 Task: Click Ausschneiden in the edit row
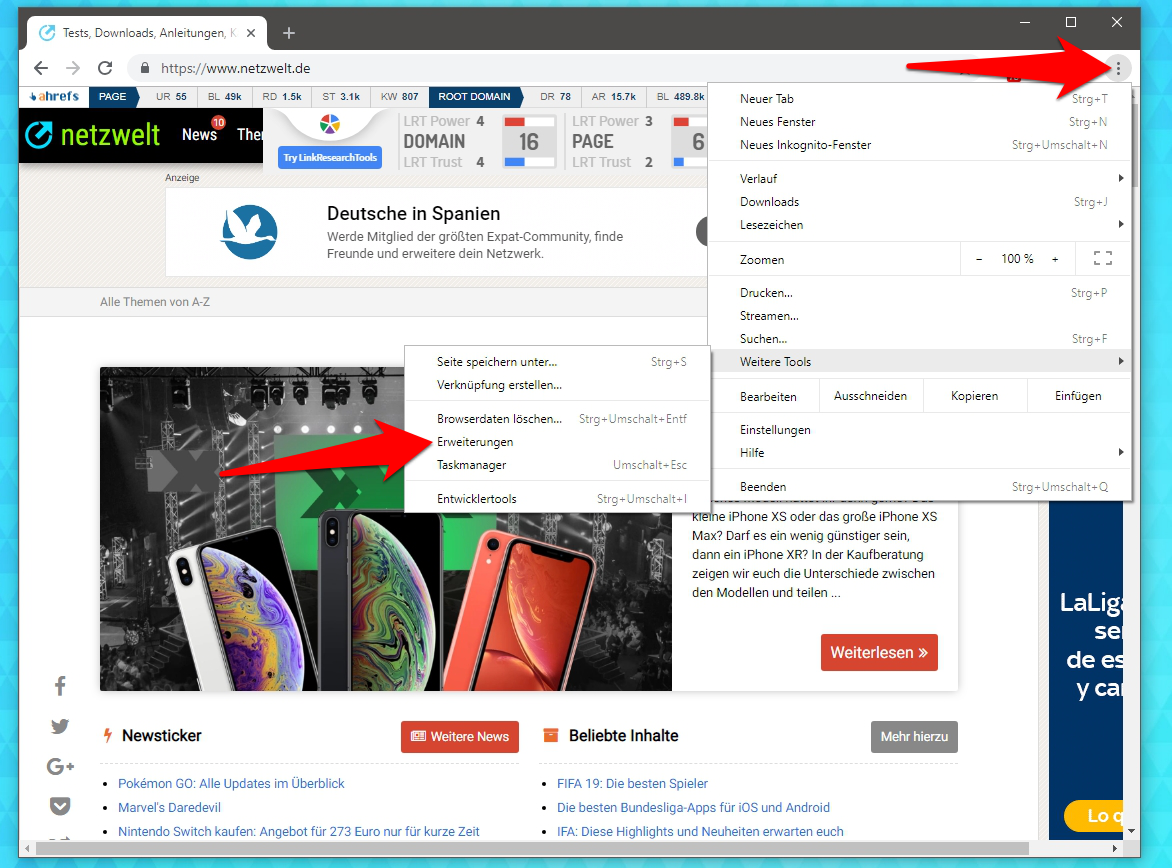[x=871, y=396]
